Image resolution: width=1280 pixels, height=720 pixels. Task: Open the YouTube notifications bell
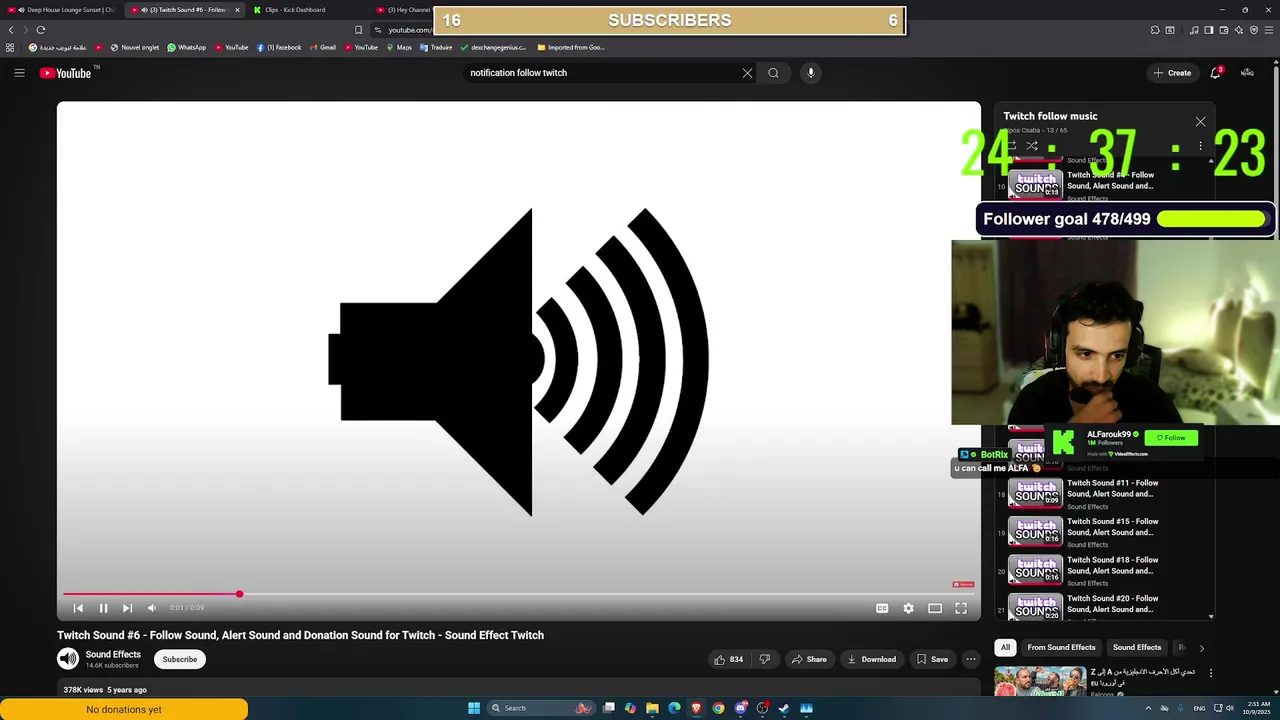tap(1216, 73)
